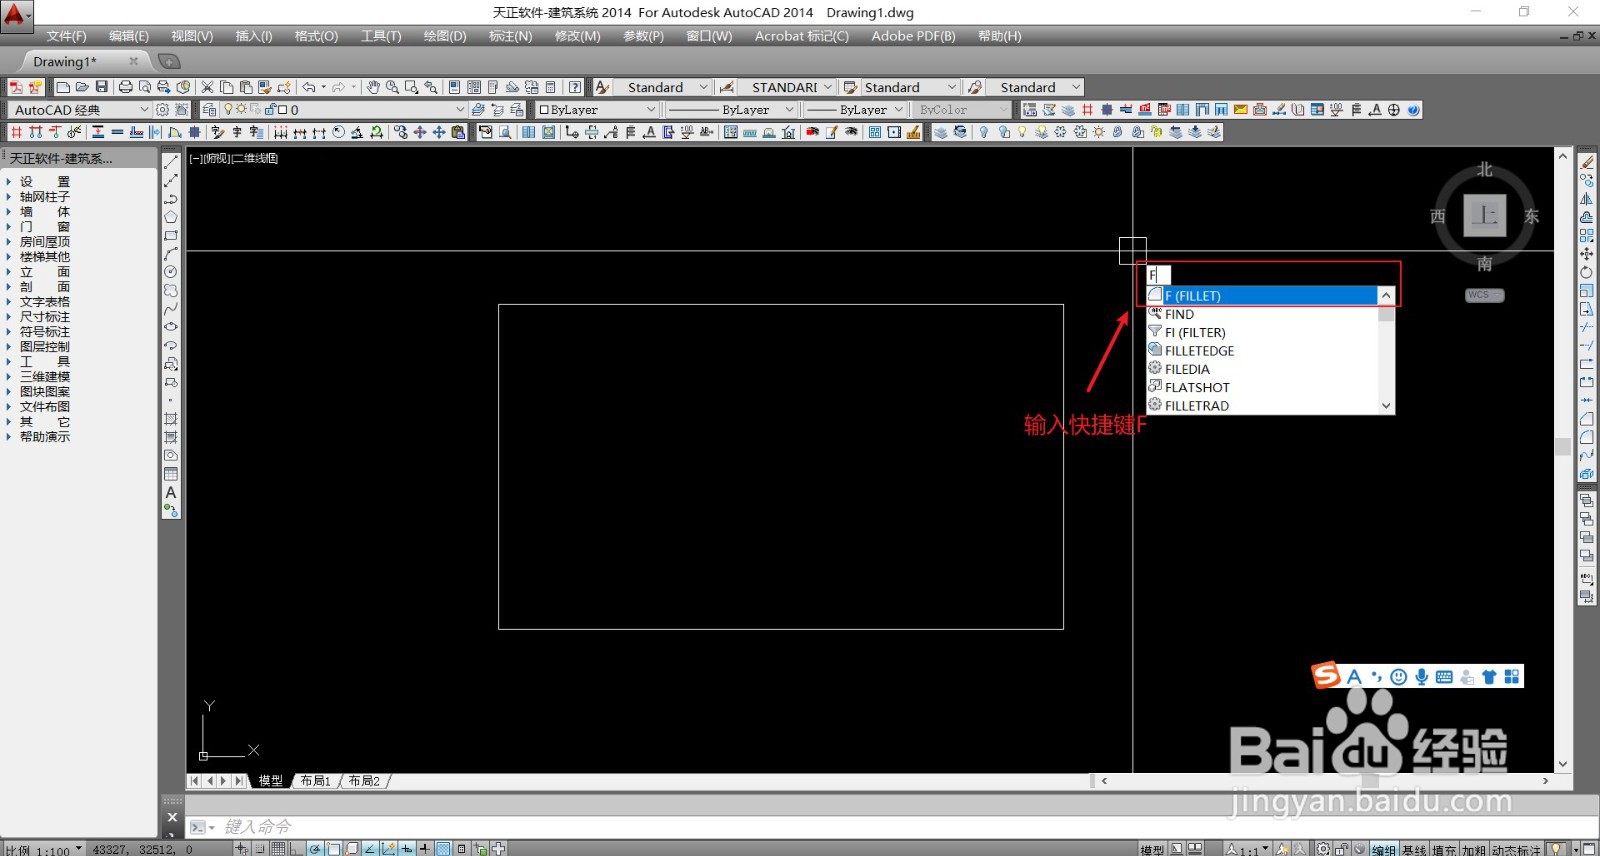Click the autocomplete list scroll down arrow

pos(1386,406)
